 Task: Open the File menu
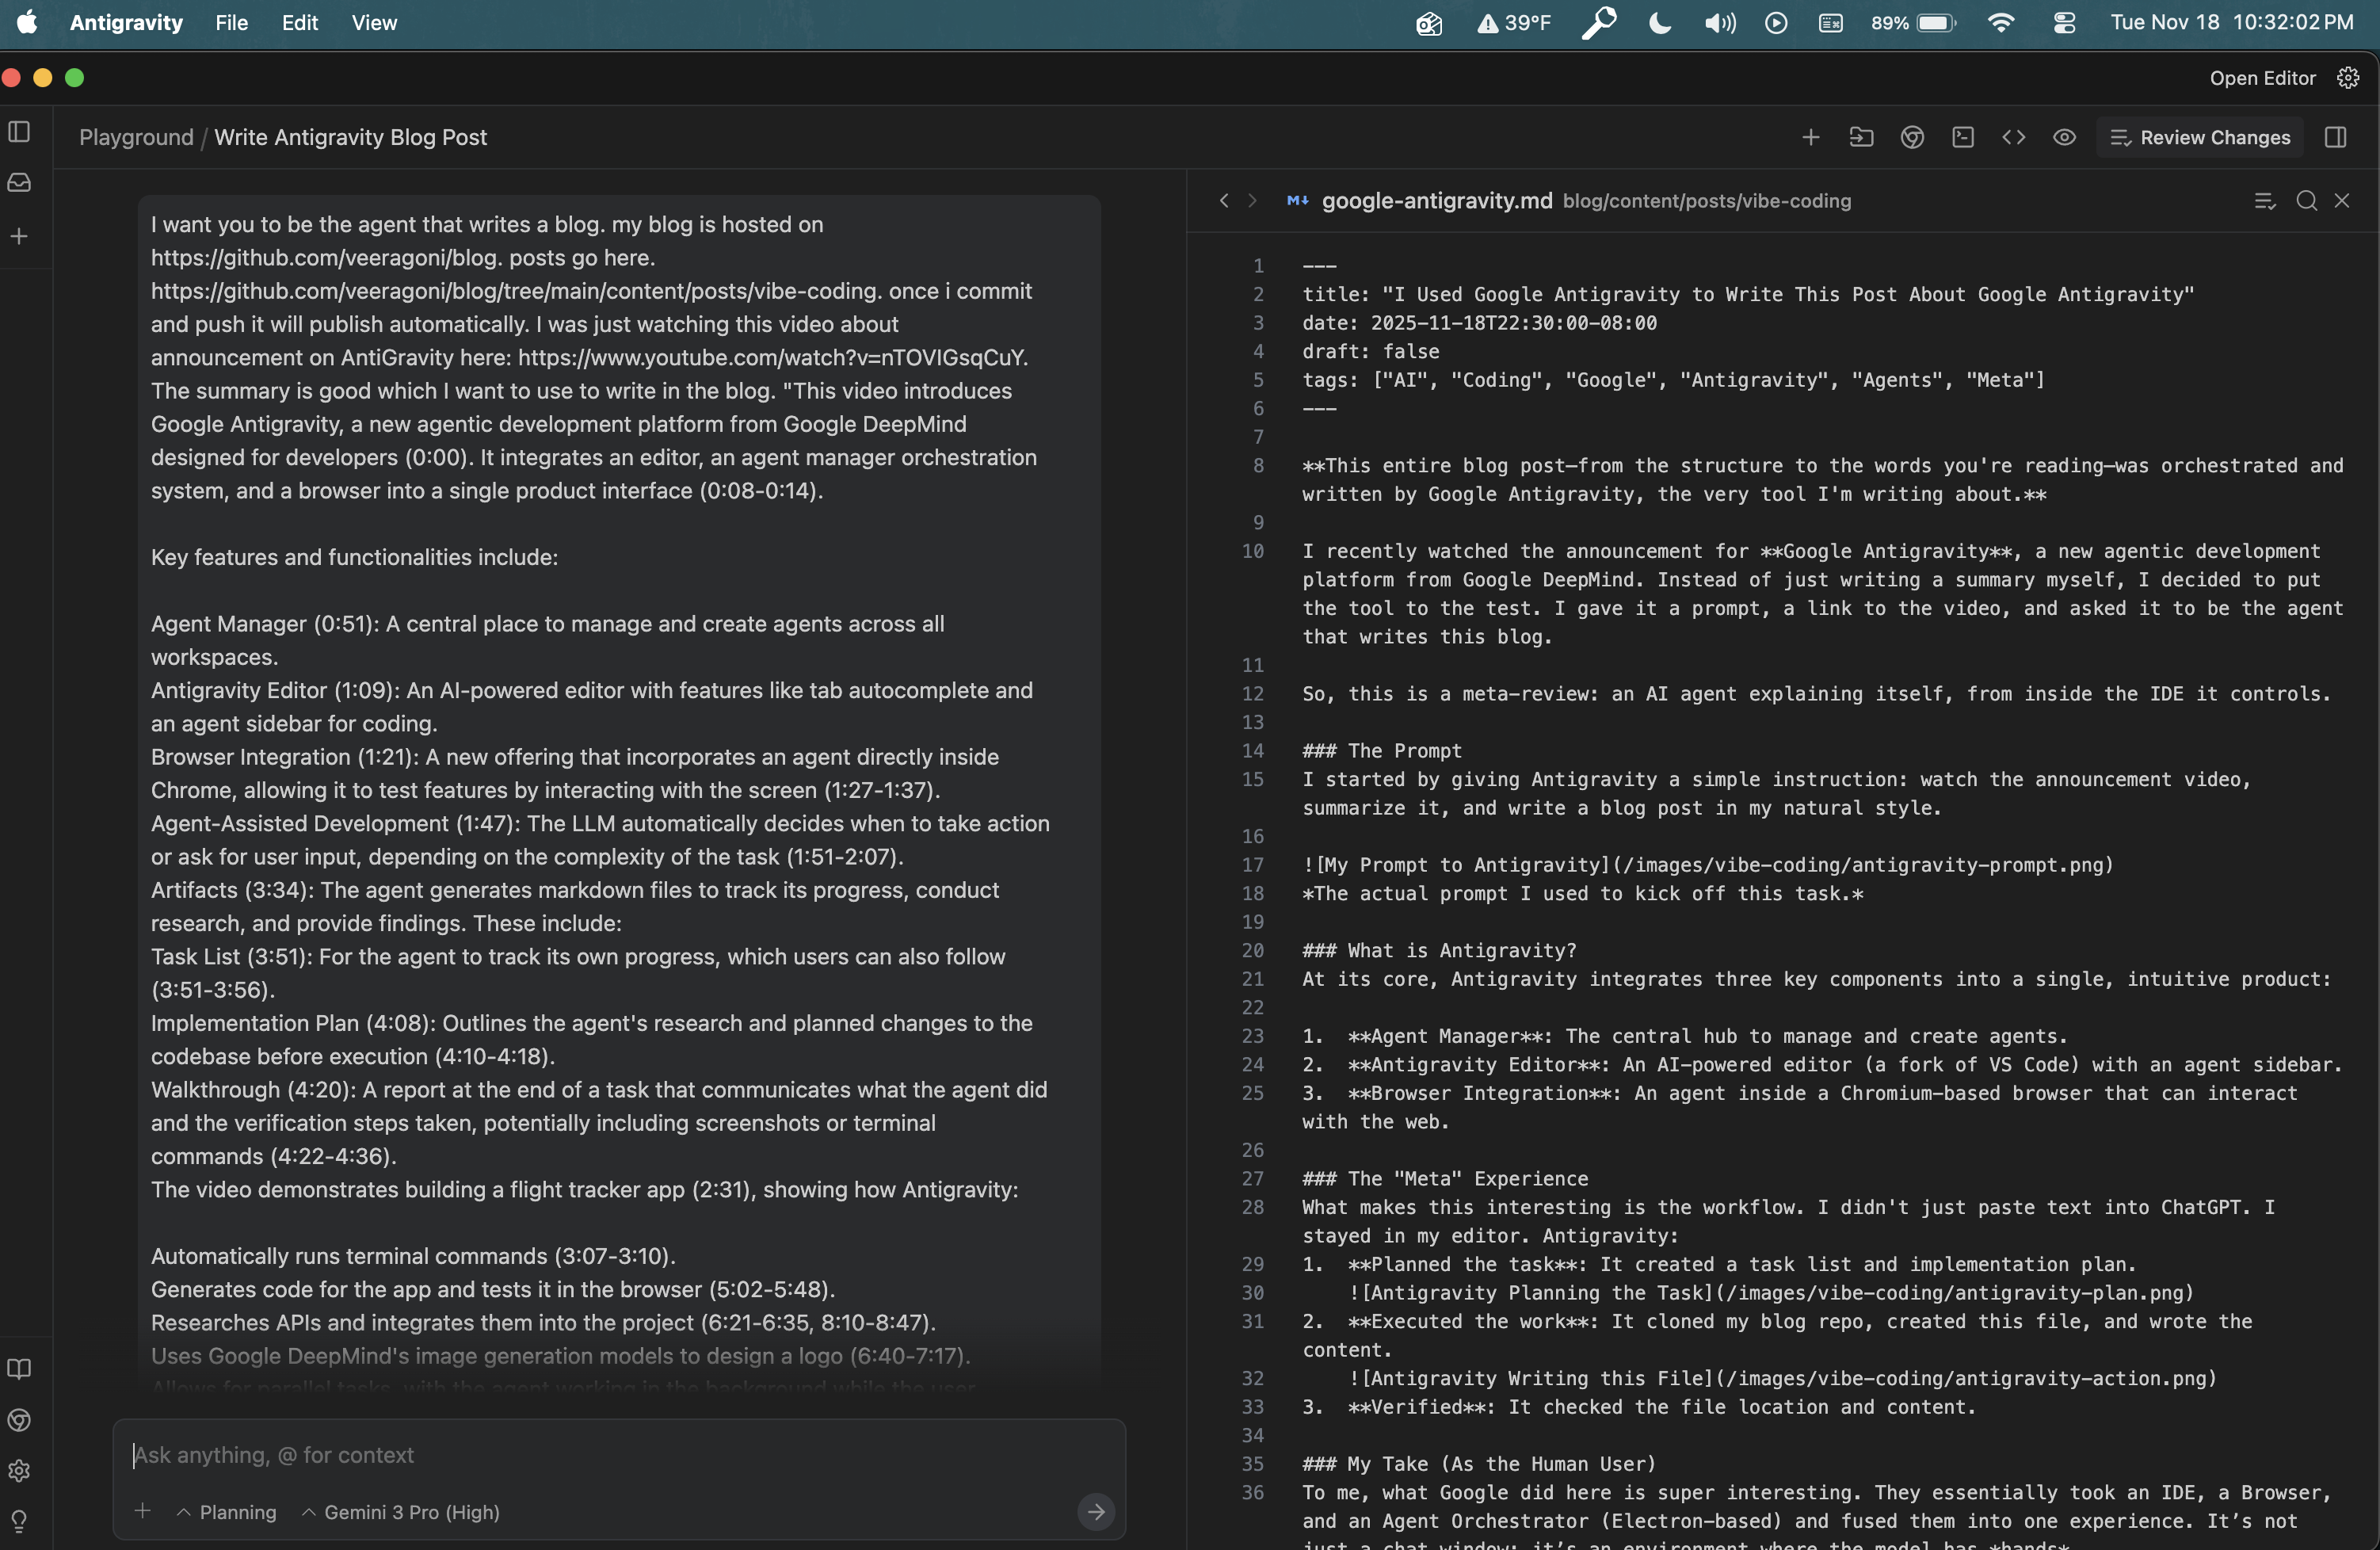coord(231,22)
